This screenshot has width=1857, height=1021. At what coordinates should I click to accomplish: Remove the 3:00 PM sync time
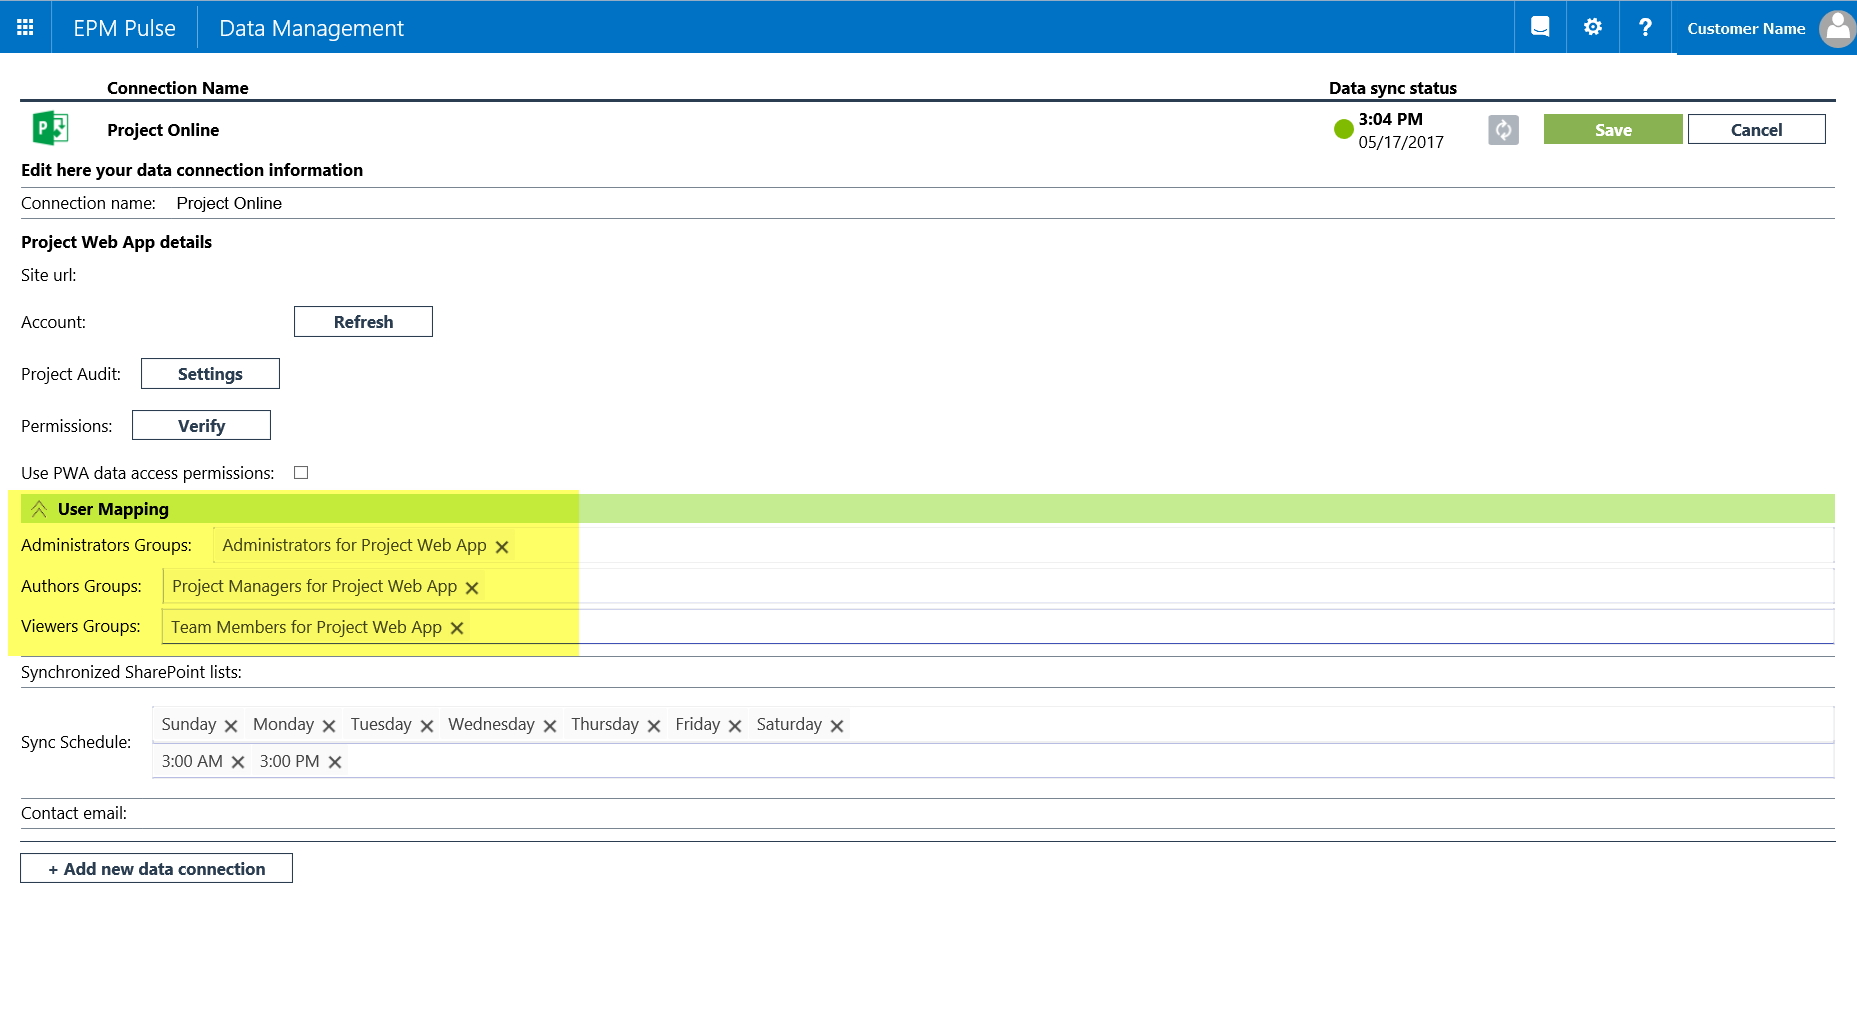pos(335,762)
